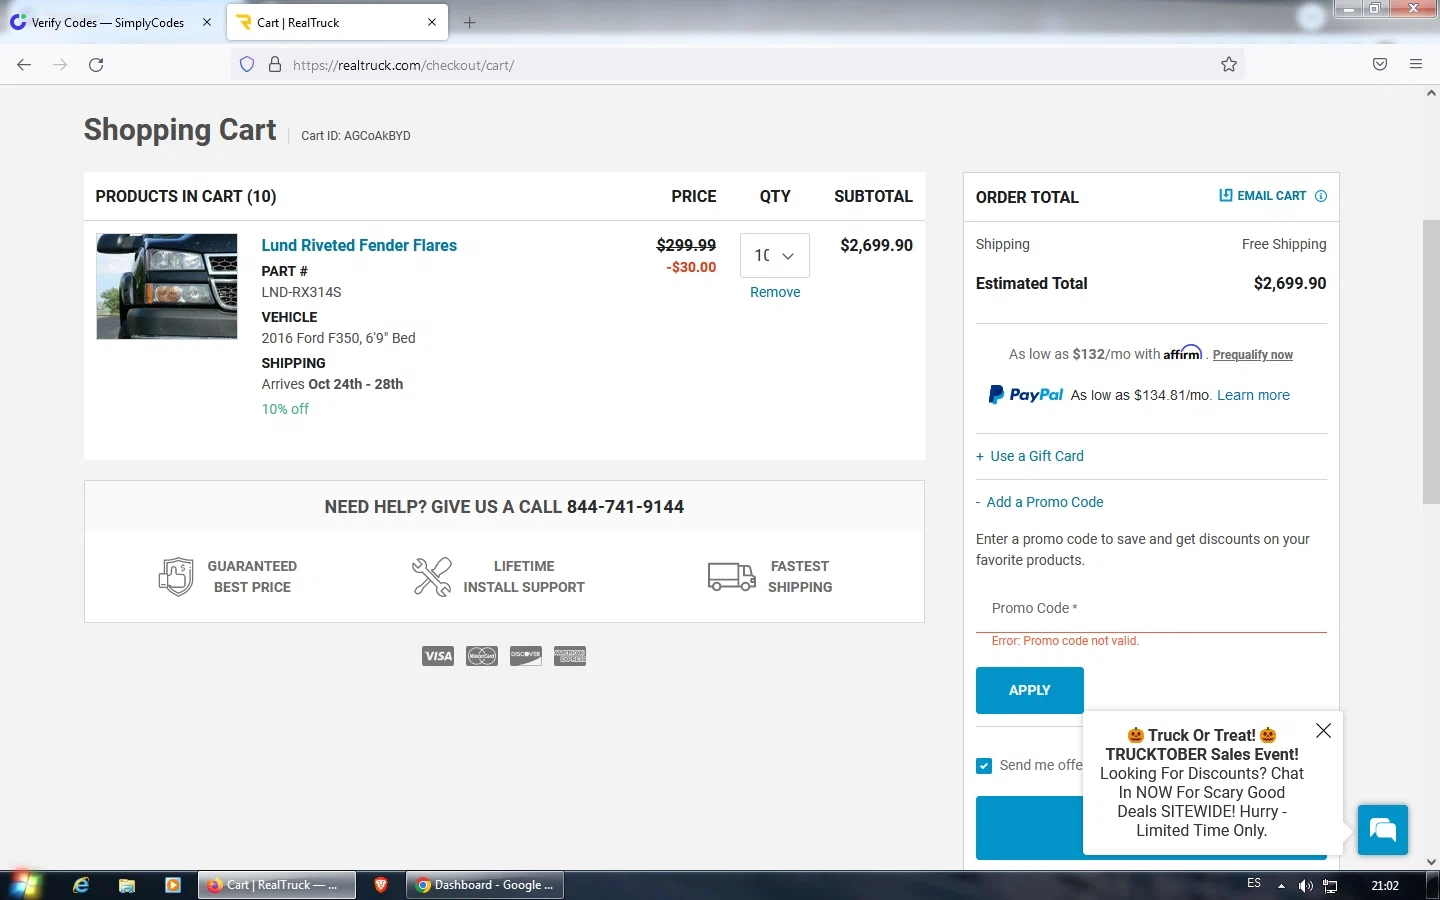The width and height of the screenshot is (1440, 900).
Task: Click the Affirm logo
Action: tap(1183, 353)
